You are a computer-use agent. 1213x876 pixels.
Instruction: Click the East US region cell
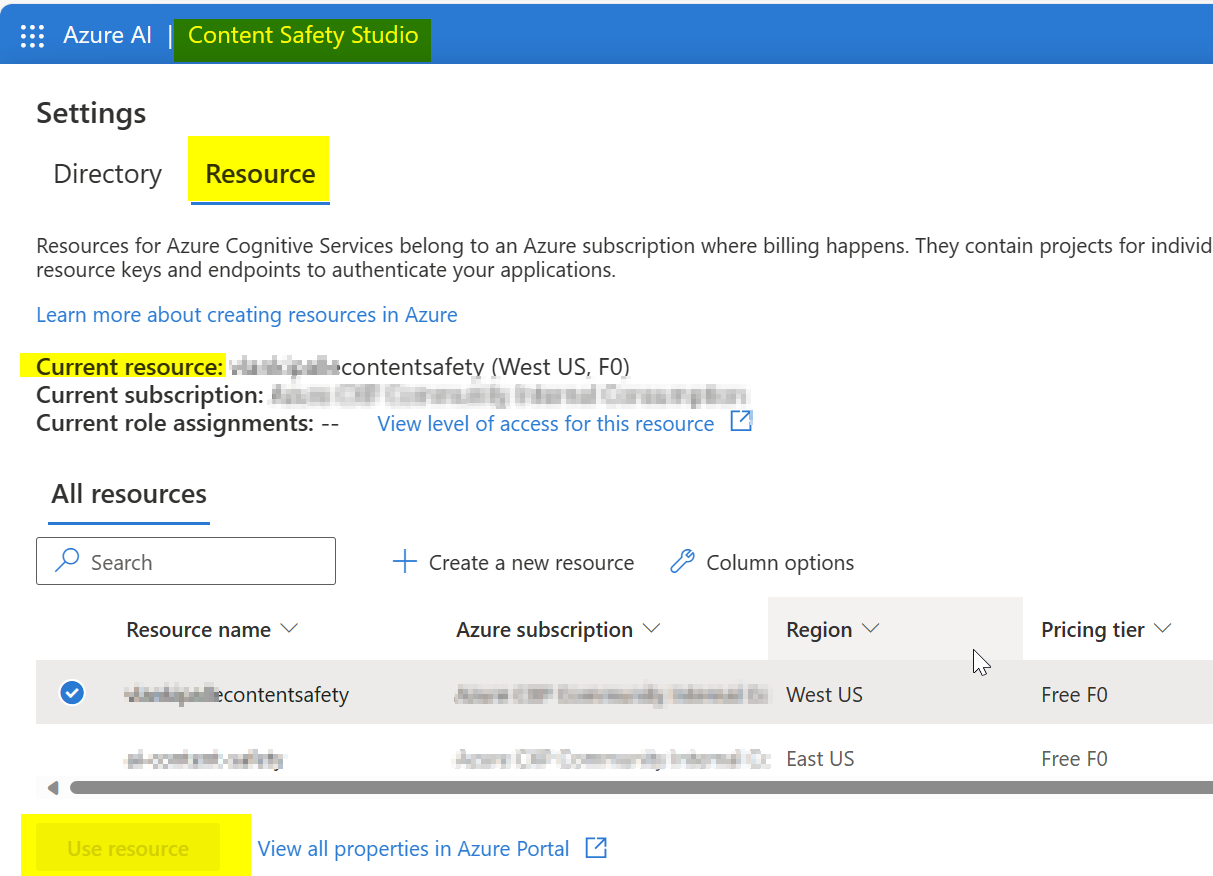click(x=820, y=759)
